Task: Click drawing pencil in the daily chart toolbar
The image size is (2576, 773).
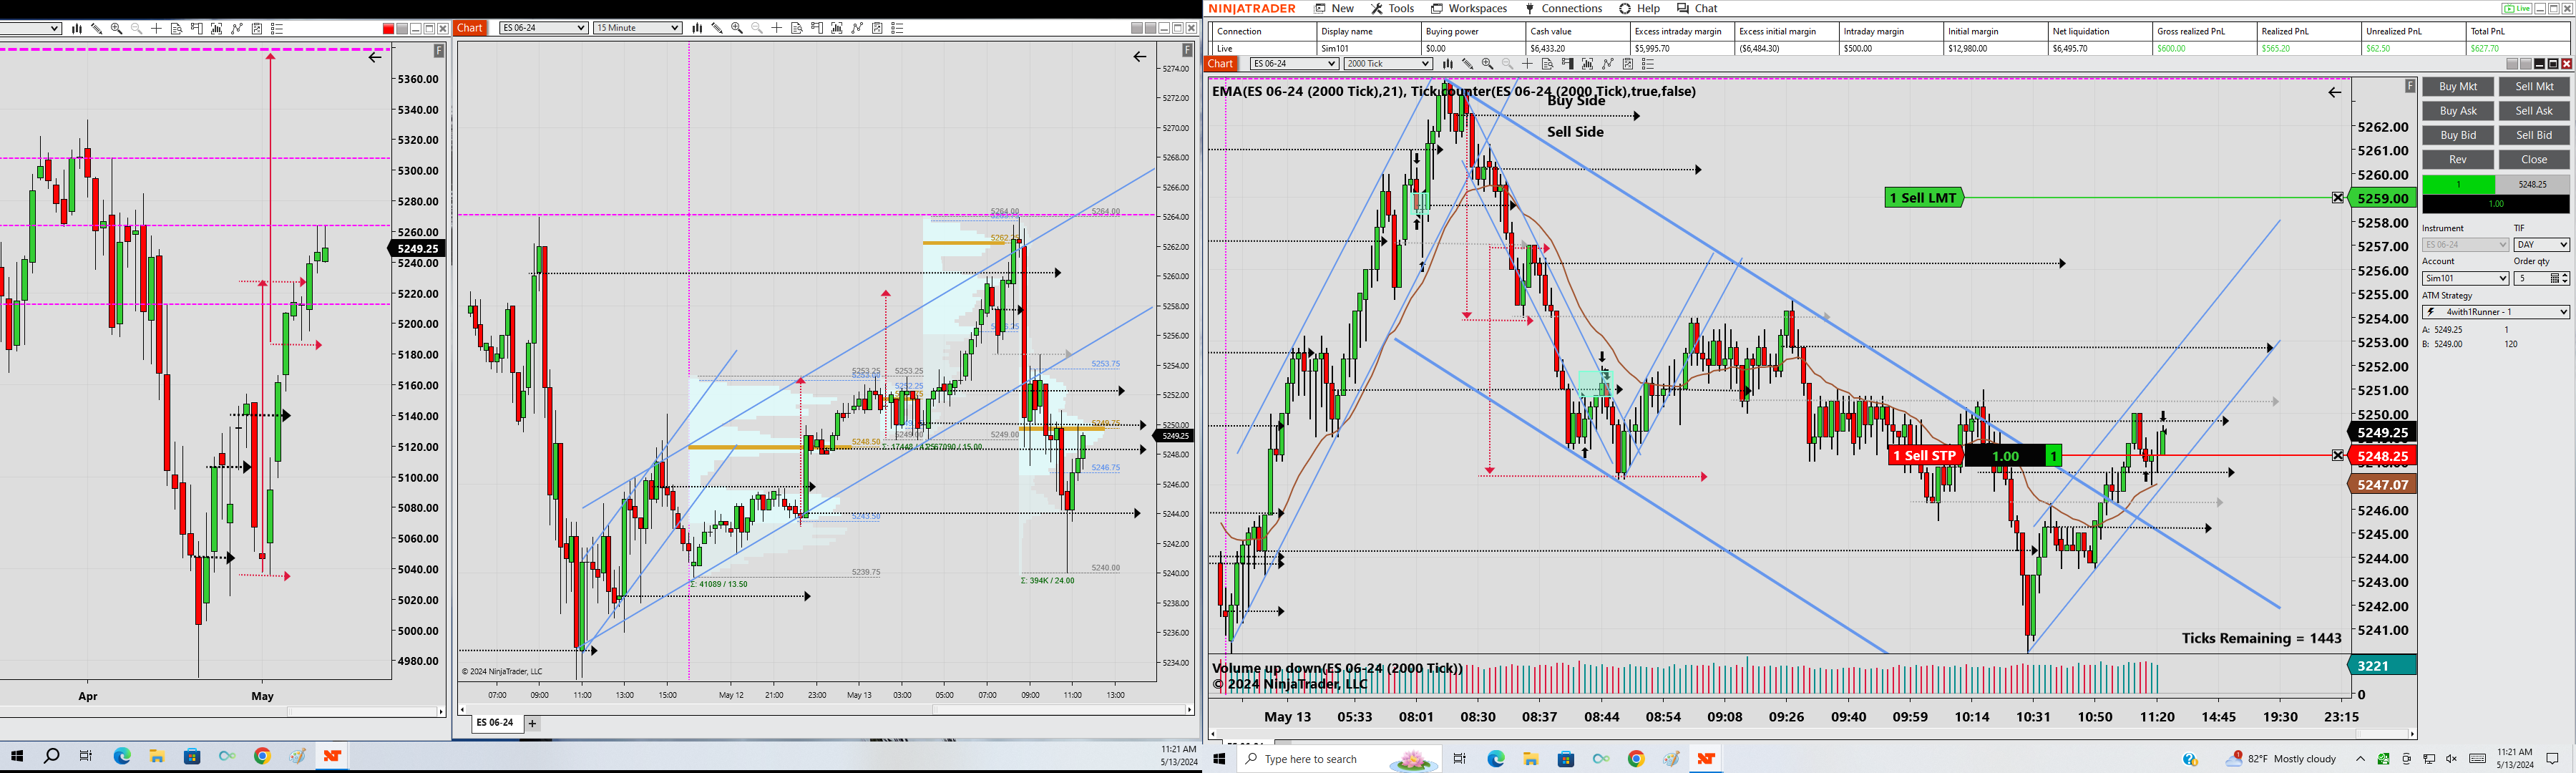Action: (x=96, y=28)
